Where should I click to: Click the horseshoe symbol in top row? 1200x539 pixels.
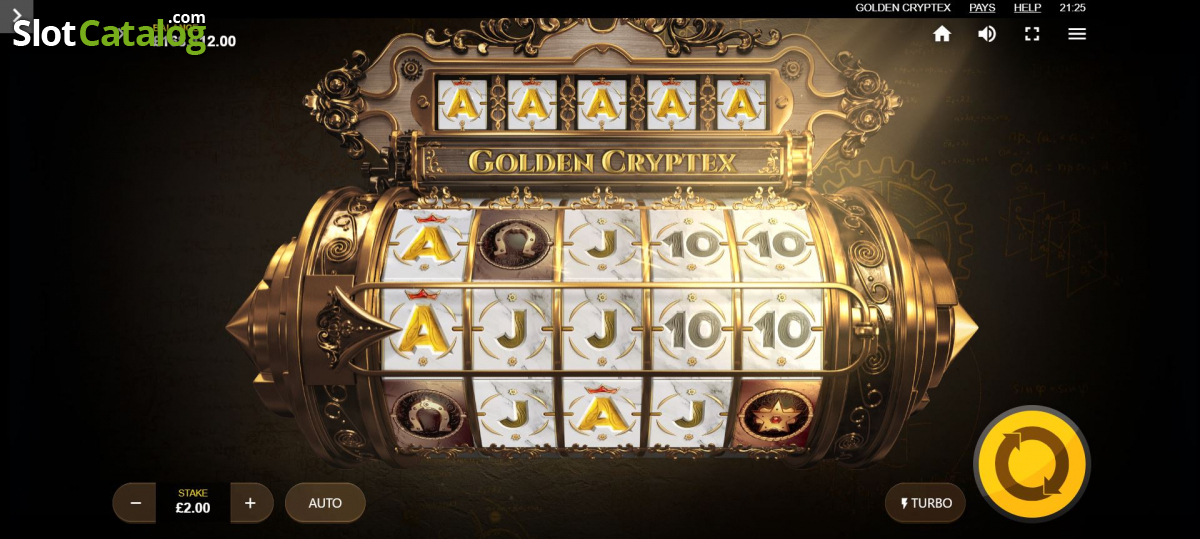(514, 243)
